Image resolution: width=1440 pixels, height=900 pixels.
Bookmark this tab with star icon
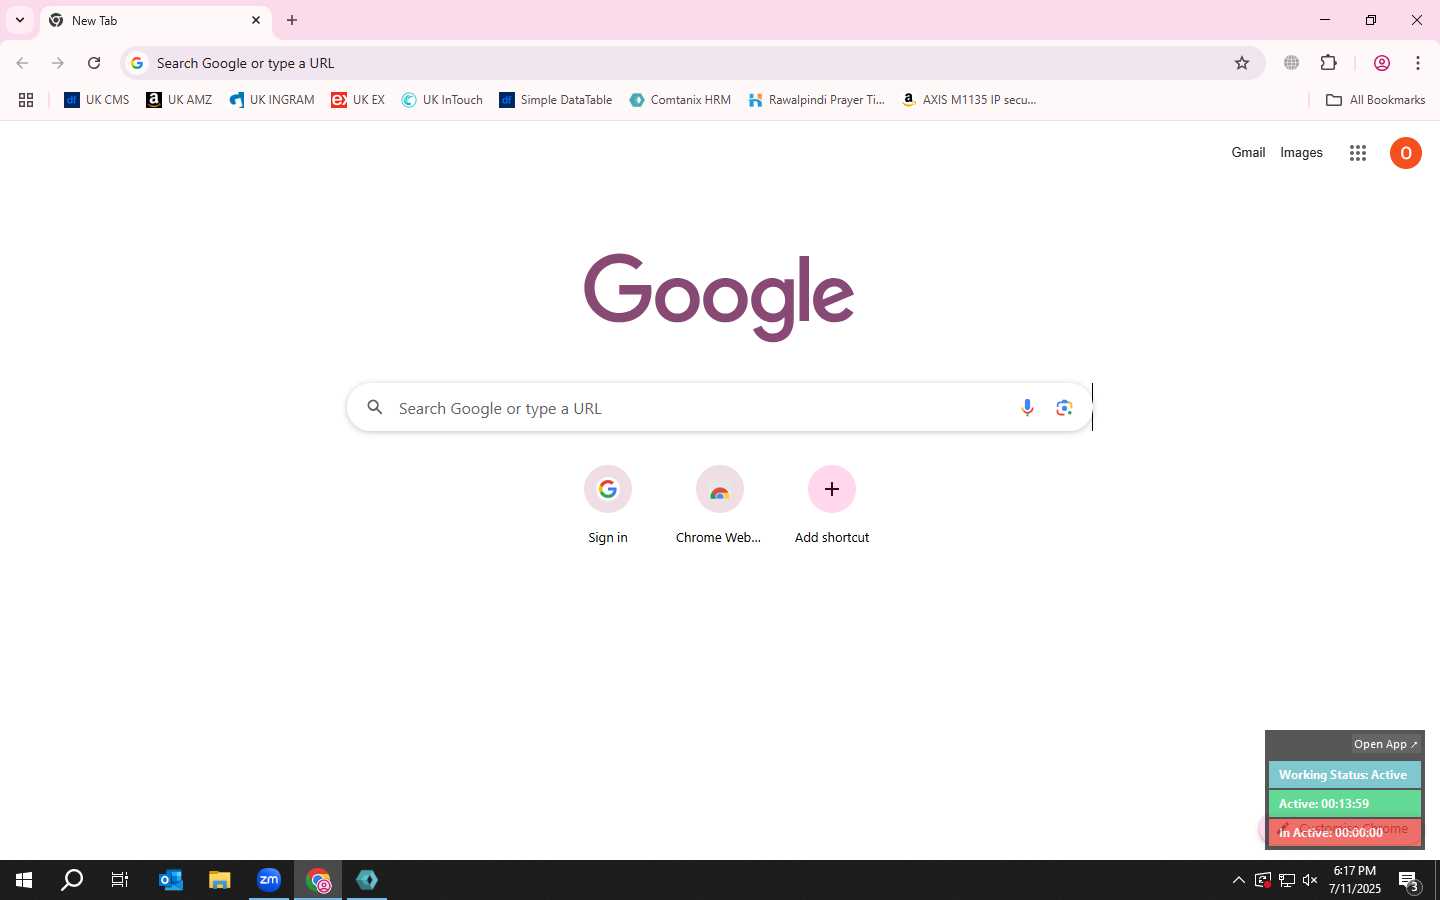[x=1242, y=63]
